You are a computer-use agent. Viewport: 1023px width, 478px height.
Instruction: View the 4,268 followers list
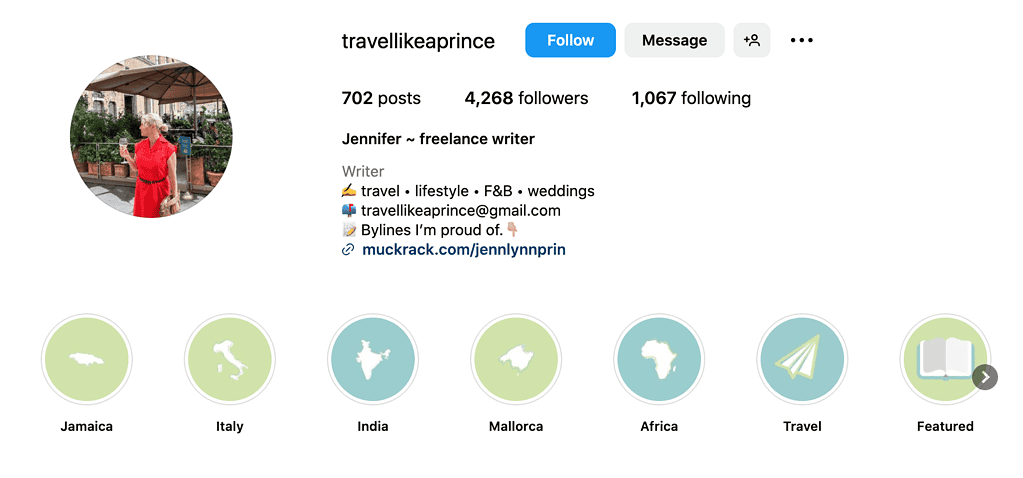click(x=527, y=98)
